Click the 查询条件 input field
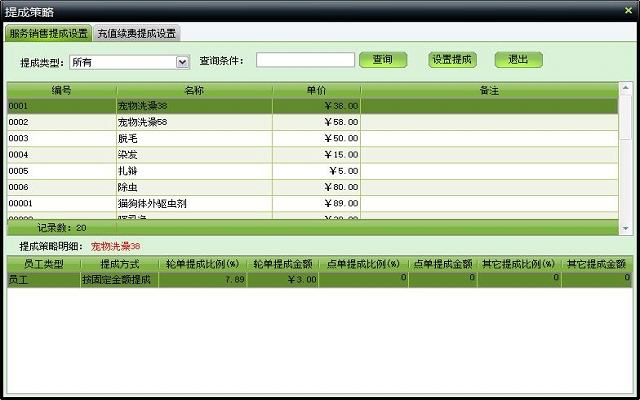The height and width of the screenshot is (400, 640). point(304,60)
